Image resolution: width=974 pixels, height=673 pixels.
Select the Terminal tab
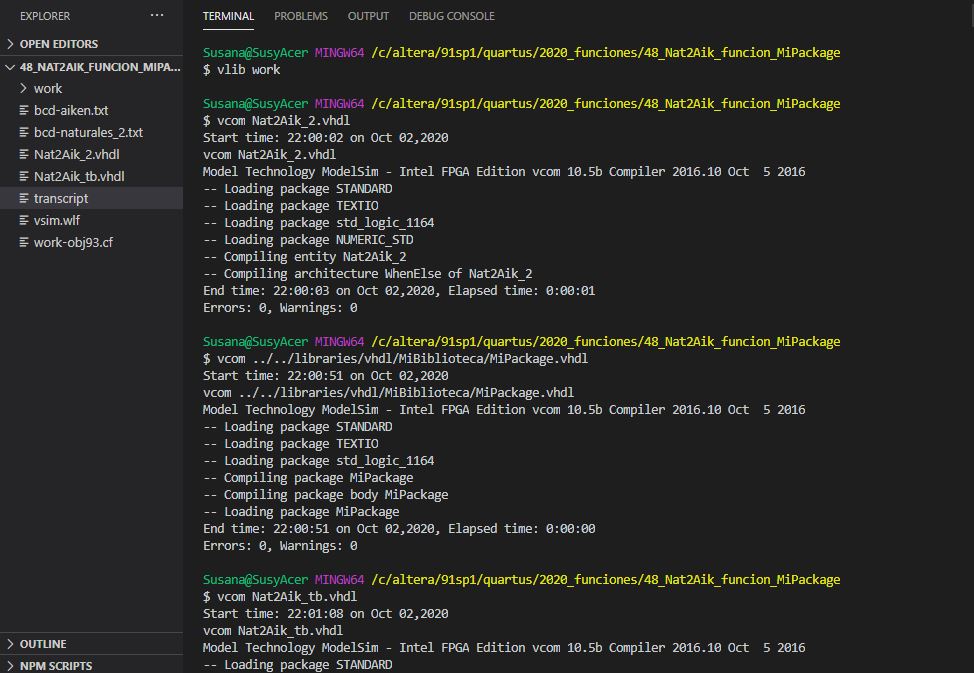[x=228, y=16]
